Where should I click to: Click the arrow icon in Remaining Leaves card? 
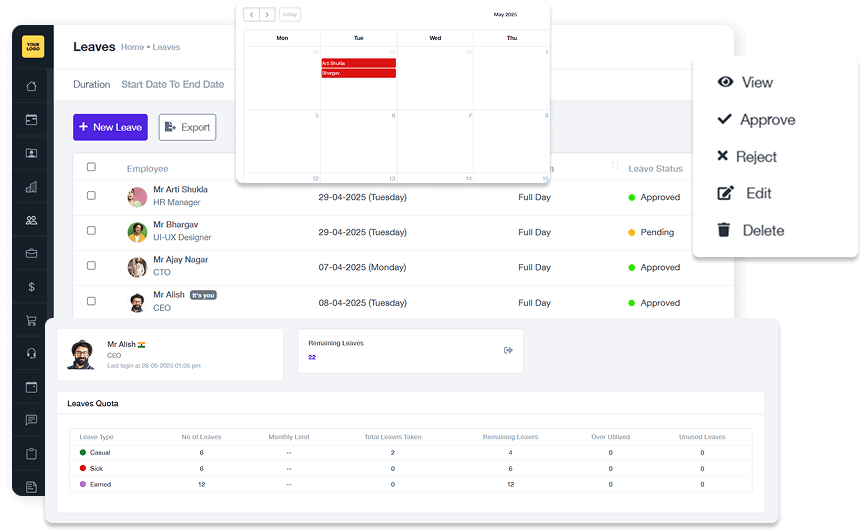[x=508, y=350]
